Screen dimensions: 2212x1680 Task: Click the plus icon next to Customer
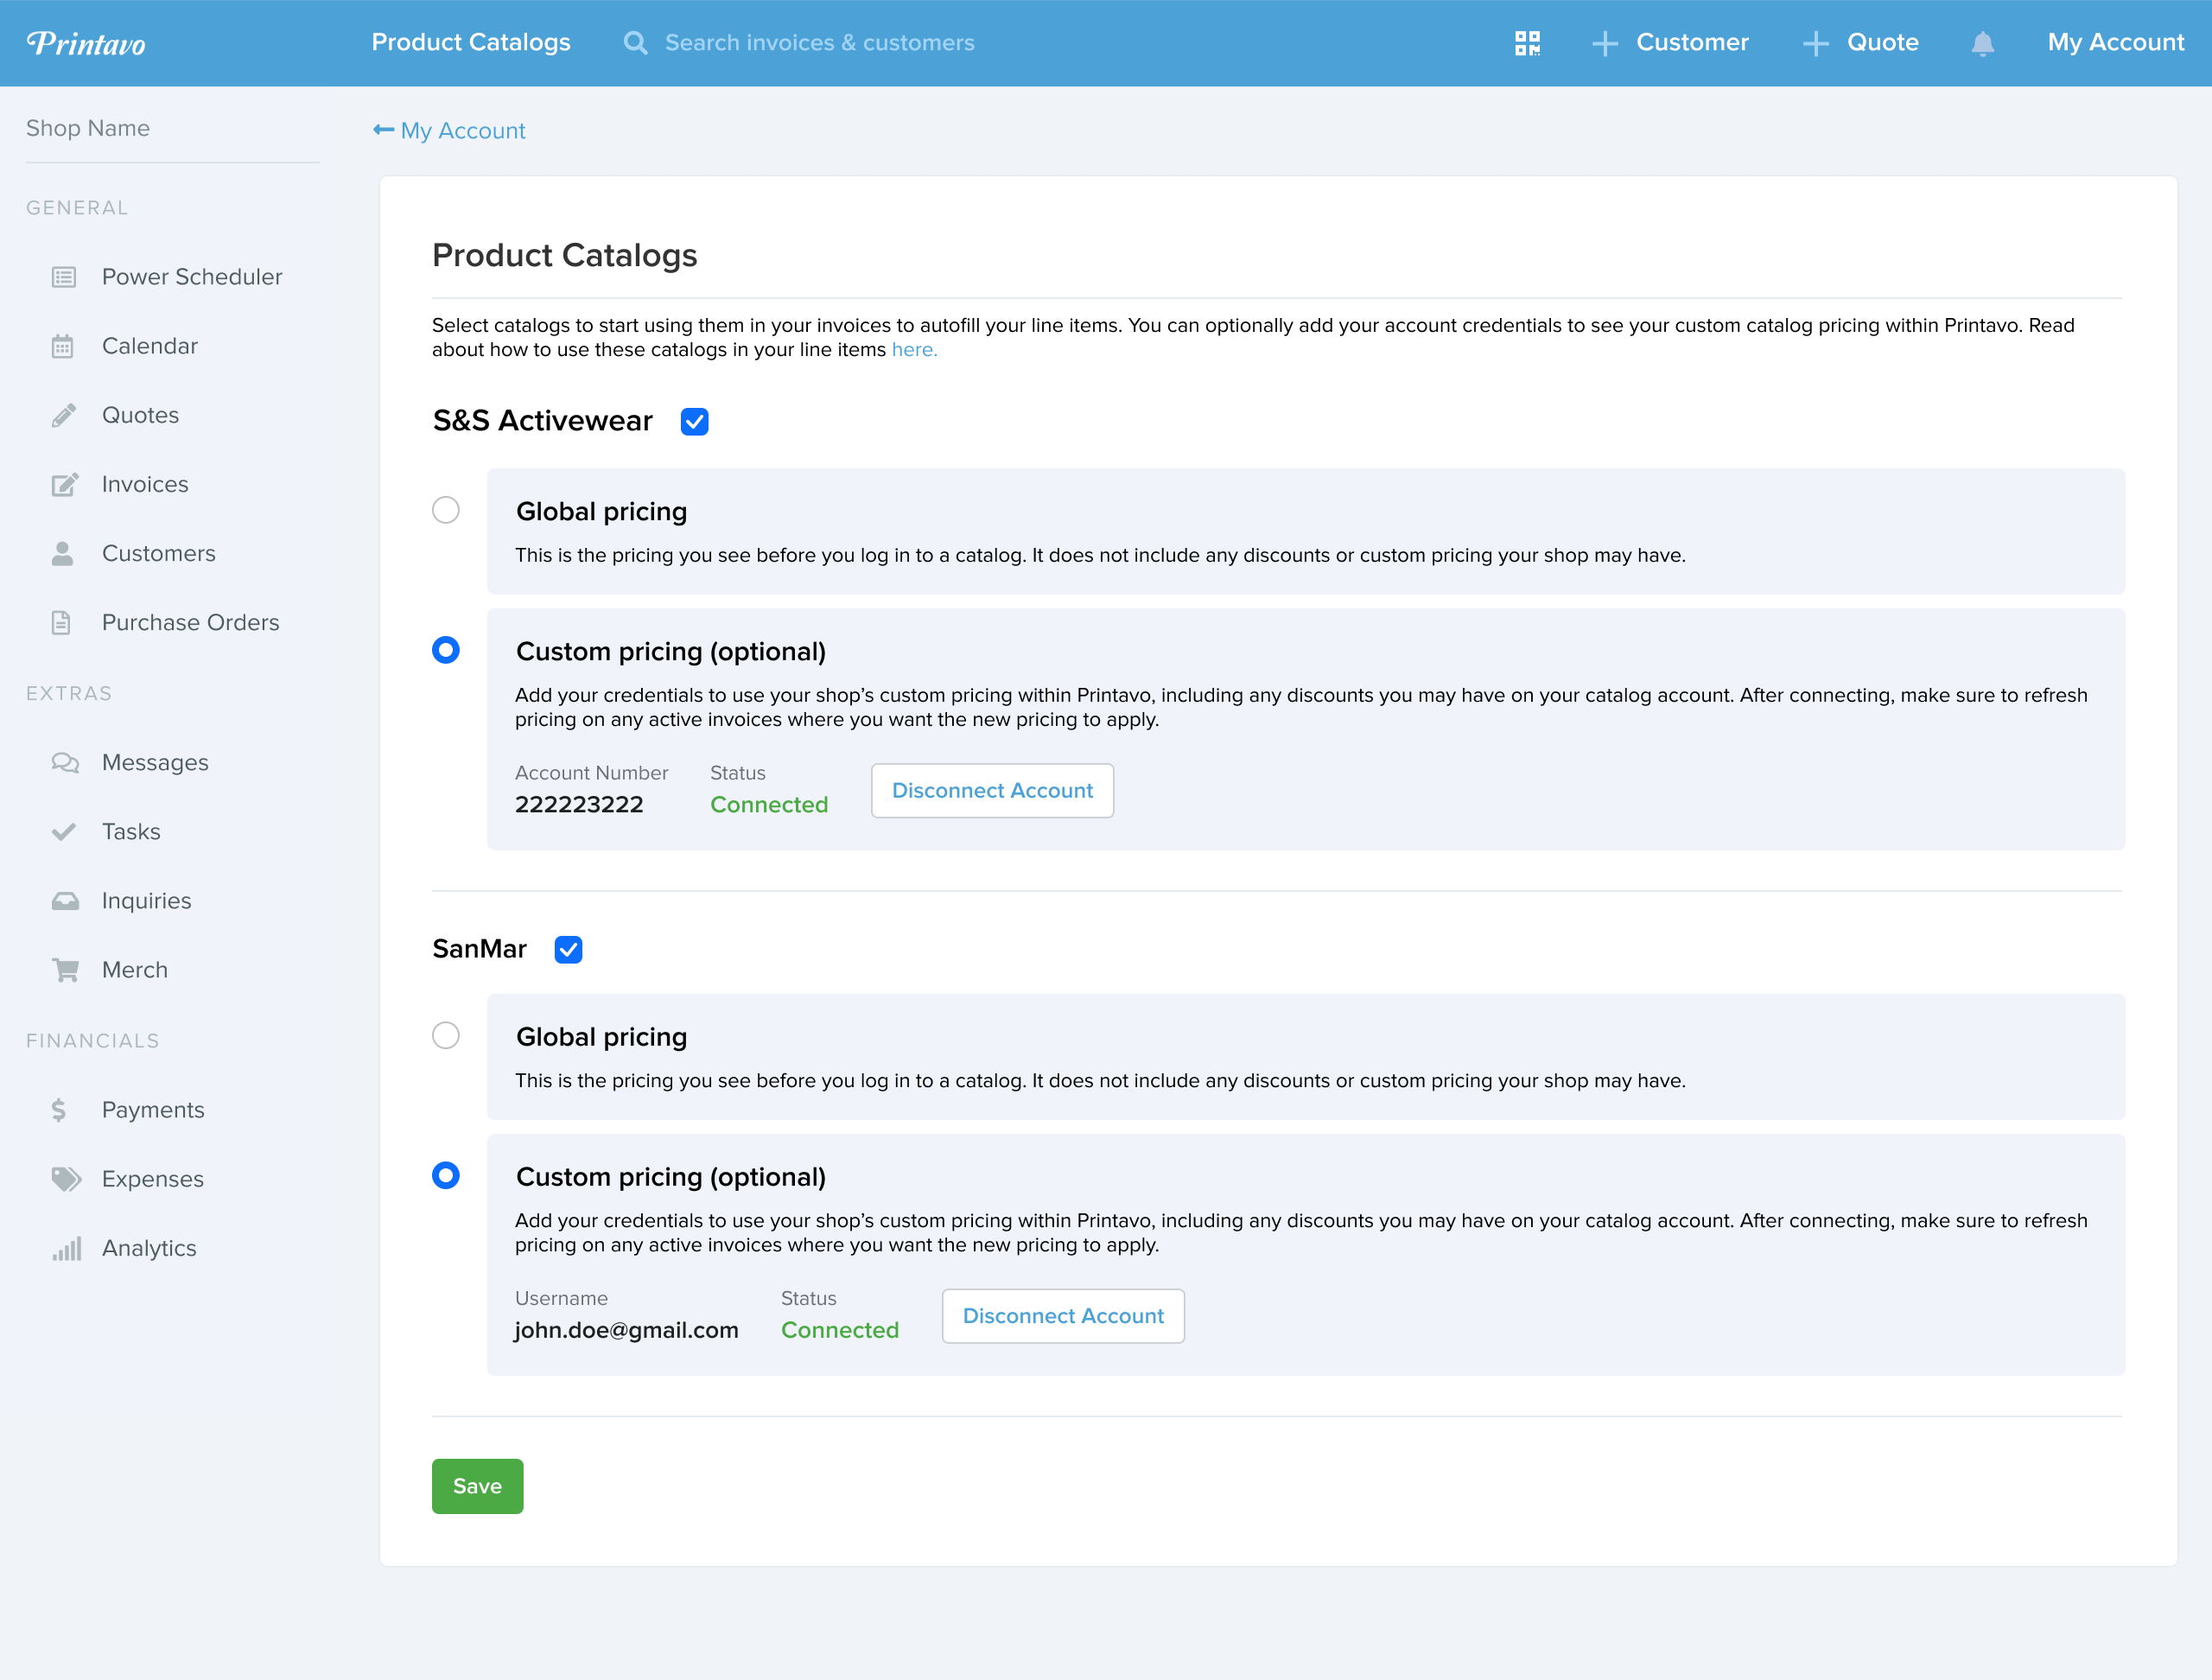[1605, 43]
